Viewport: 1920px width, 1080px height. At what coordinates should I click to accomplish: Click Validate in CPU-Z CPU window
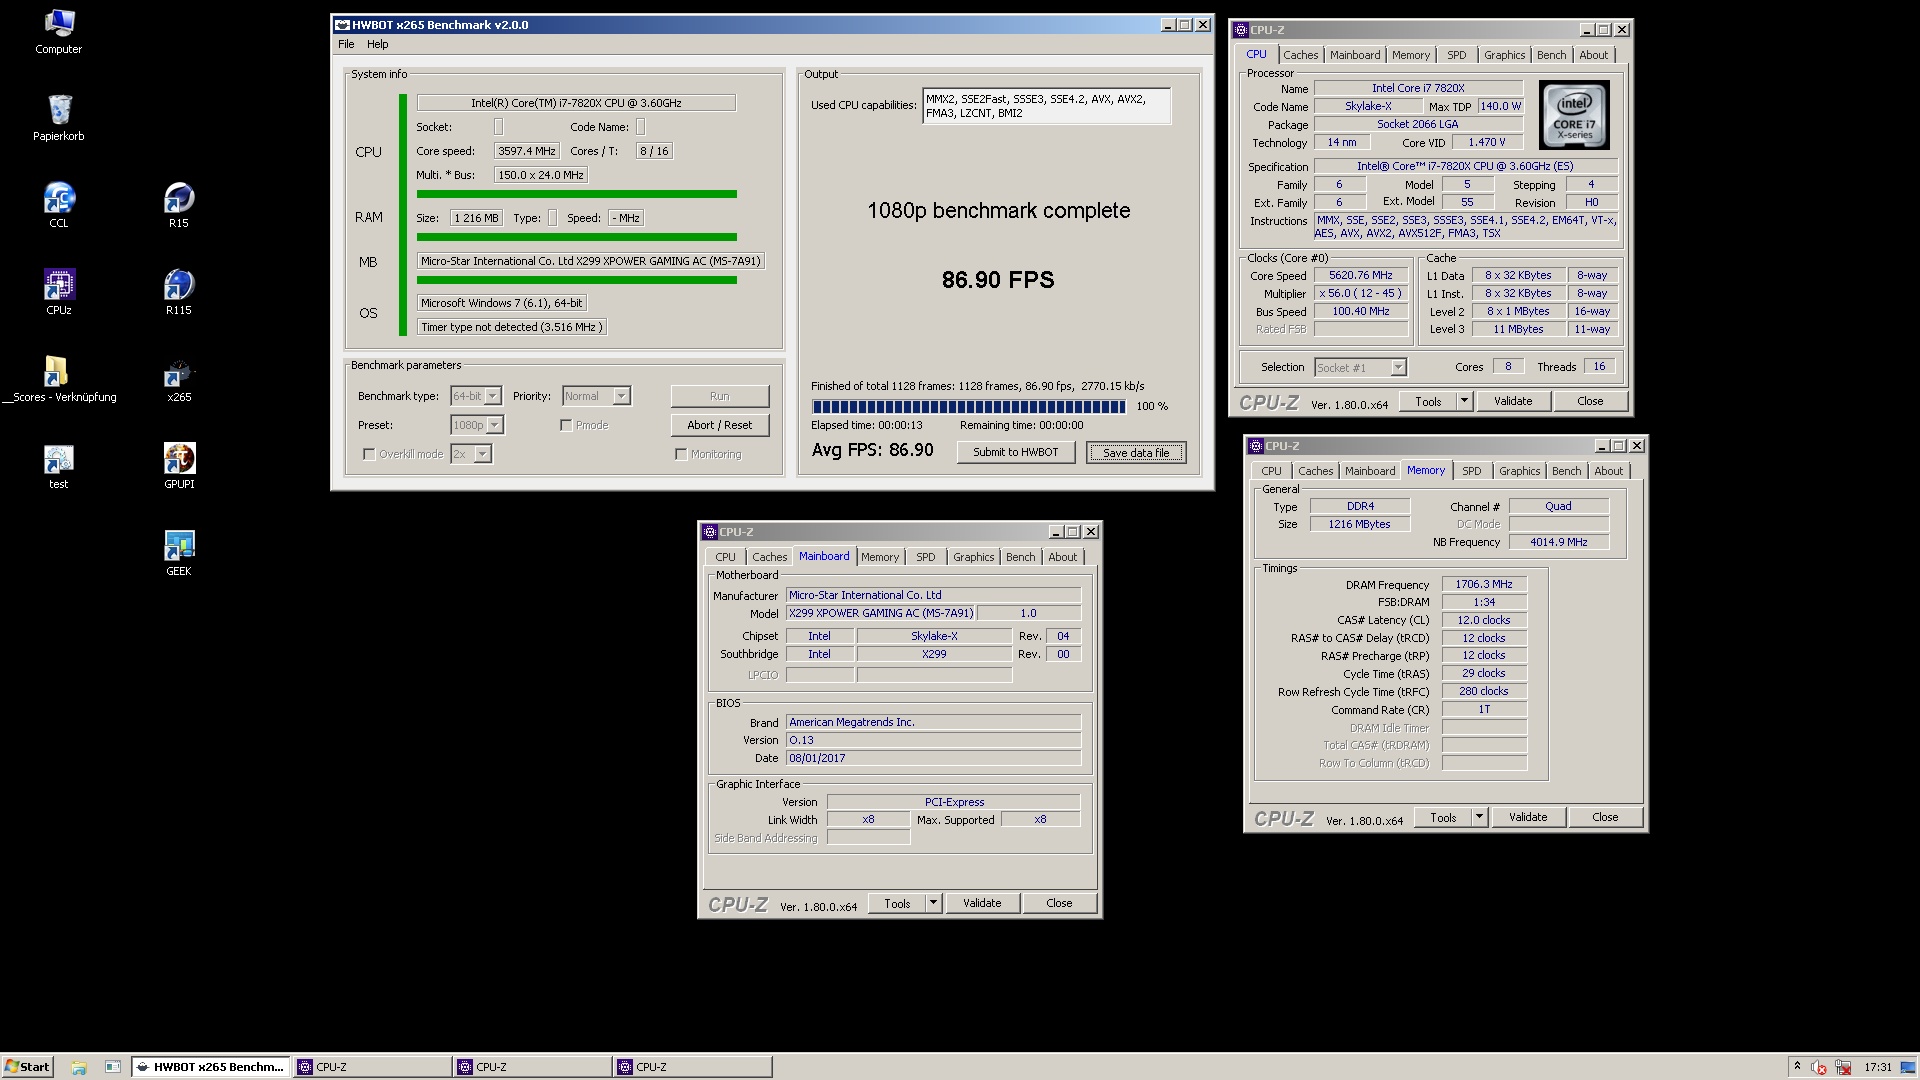pos(1512,401)
